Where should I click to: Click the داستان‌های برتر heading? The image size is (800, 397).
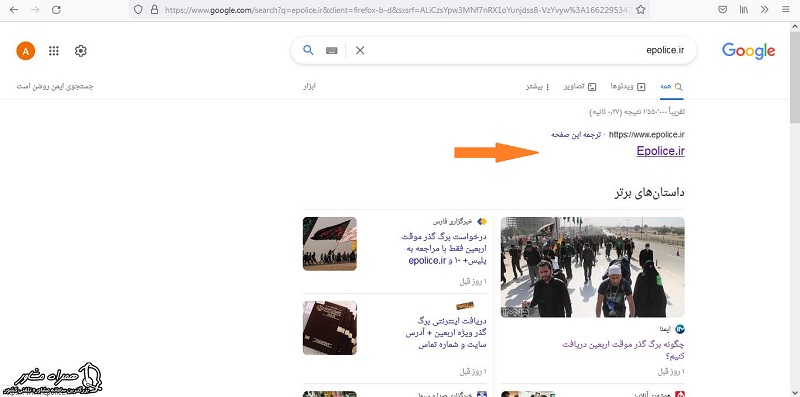click(x=649, y=193)
